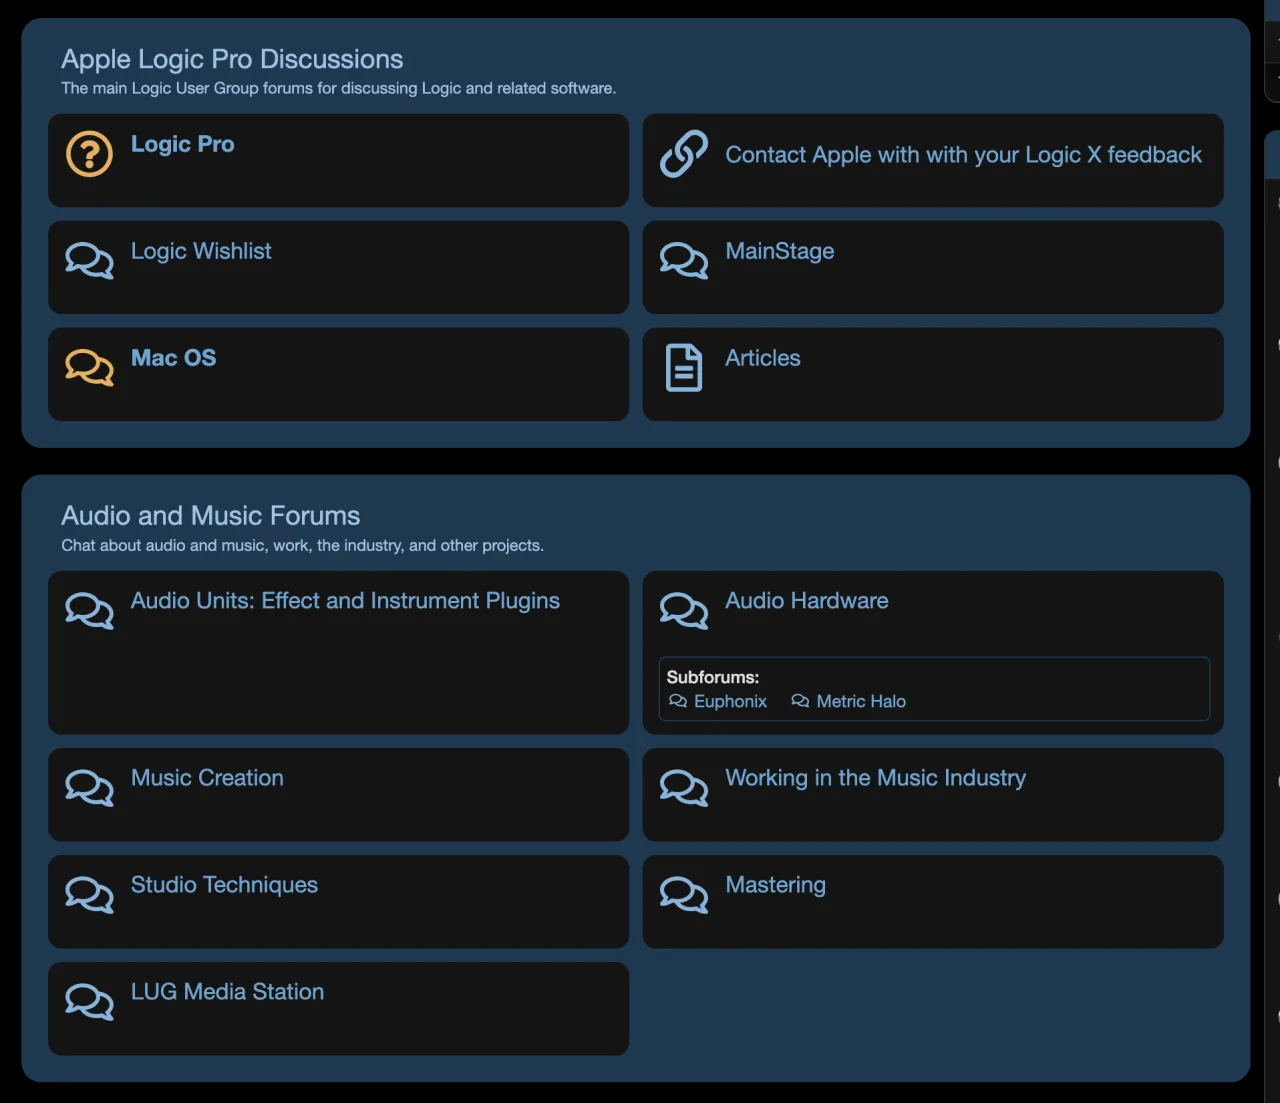Click the chat icon beside Mastering
1280x1103 pixels.
(684, 894)
